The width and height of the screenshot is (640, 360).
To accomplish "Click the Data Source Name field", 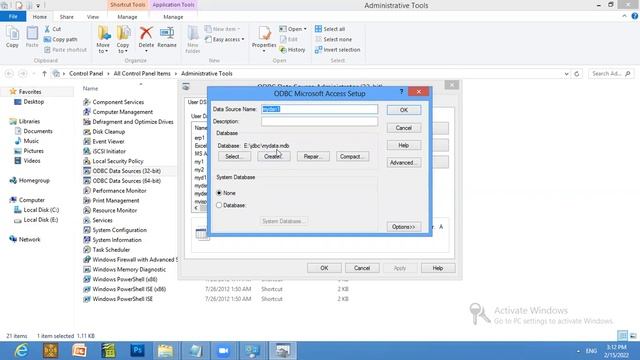I will (x=320, y=109).
